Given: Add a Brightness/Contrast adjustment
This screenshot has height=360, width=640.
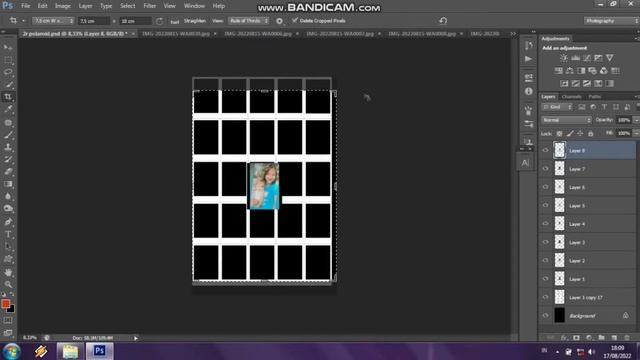Looking at the screenshot, I should pyautogui.click(x=564, y=58).
